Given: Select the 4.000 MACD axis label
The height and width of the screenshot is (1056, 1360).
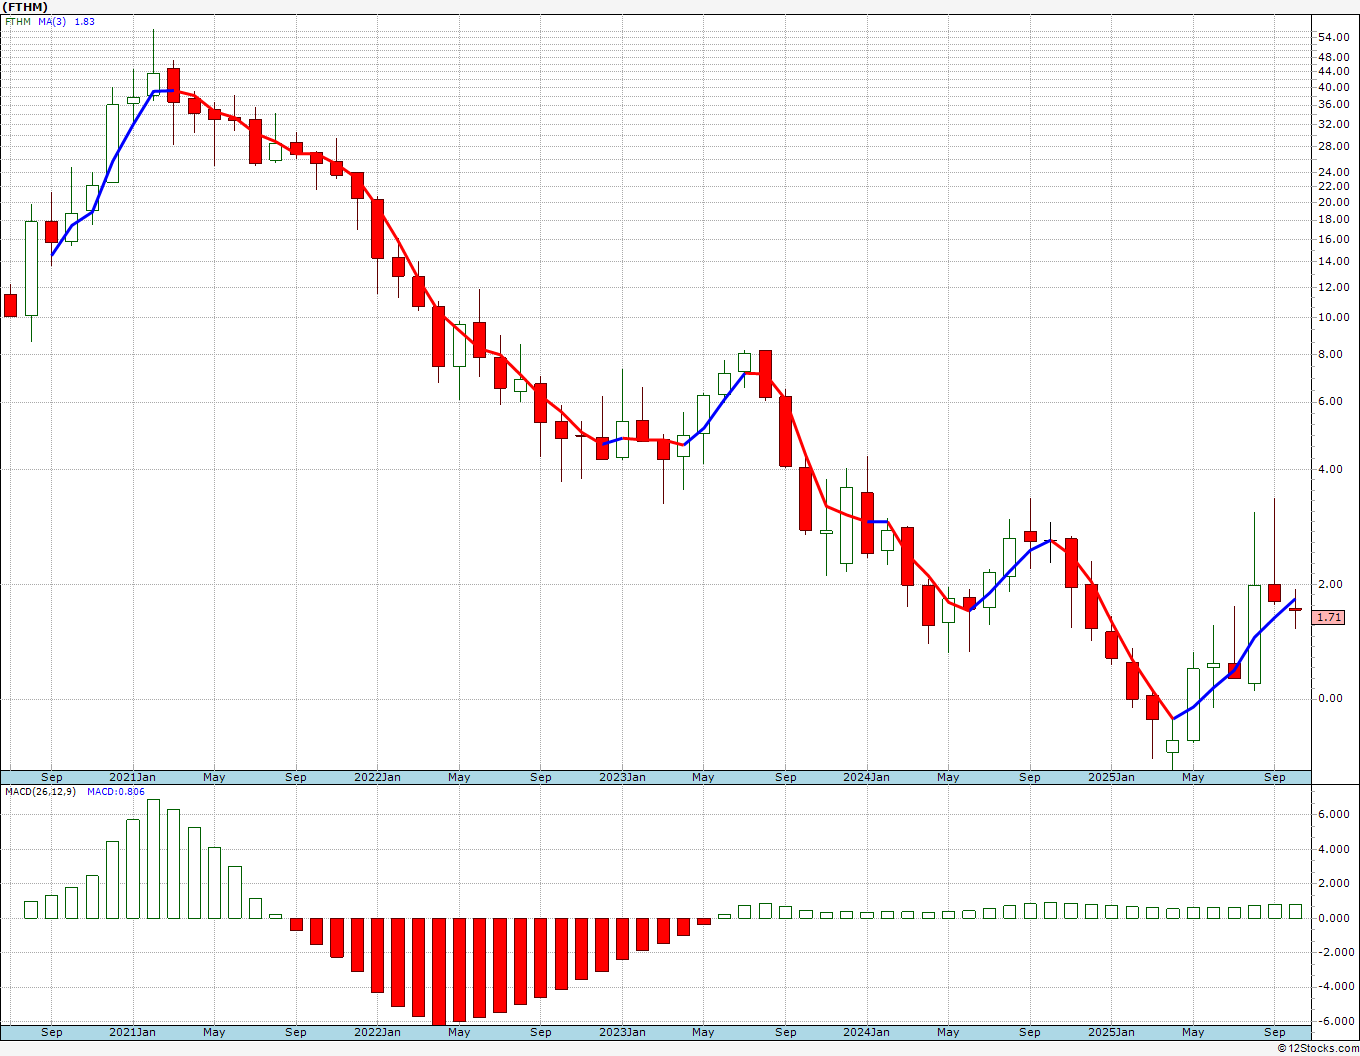Looking at the screenshot, I should click(1335, 849).
